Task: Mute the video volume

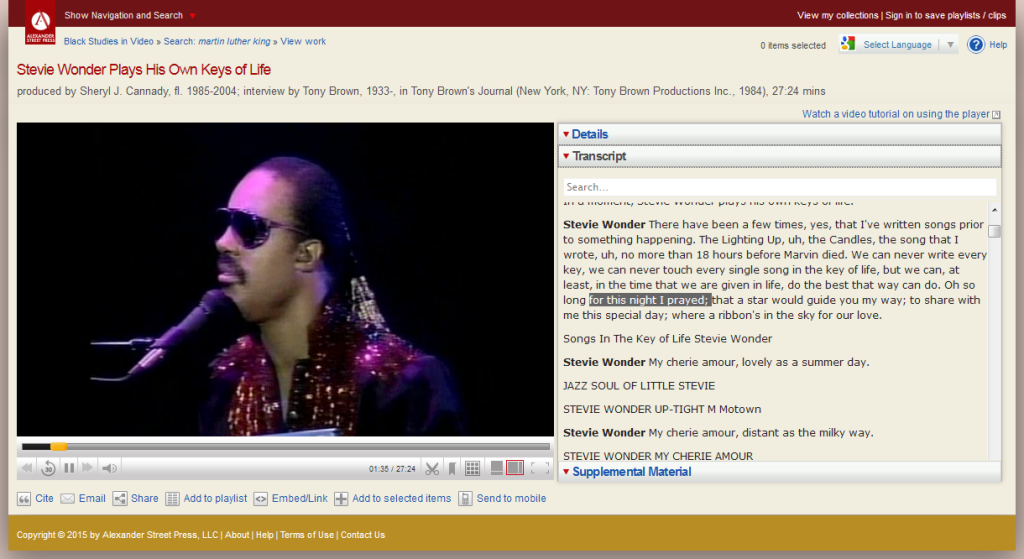Action: pyautogui.click(x=110, y=468)
